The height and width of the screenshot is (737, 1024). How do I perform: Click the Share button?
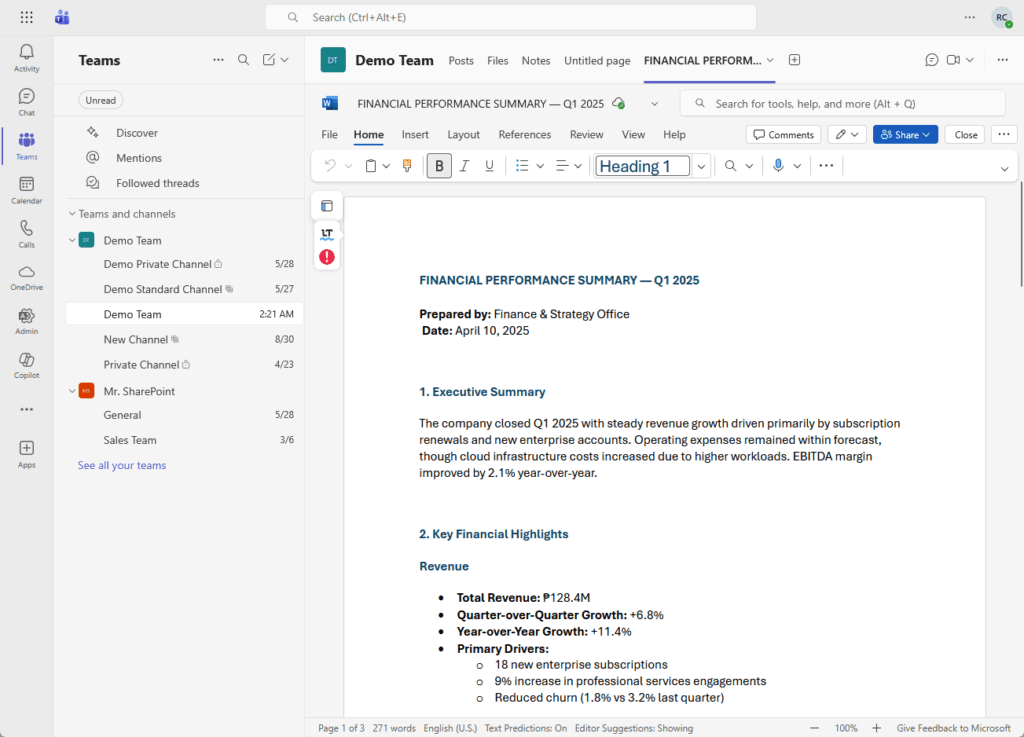905,134
